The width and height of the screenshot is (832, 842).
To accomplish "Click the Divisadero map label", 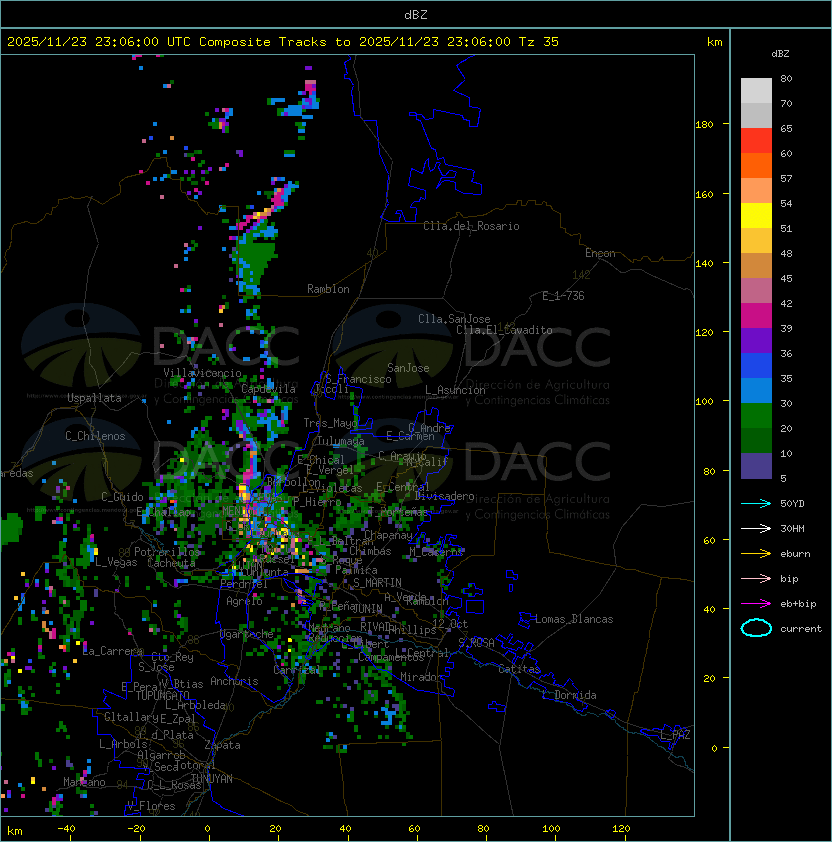I will pos(445,496).
